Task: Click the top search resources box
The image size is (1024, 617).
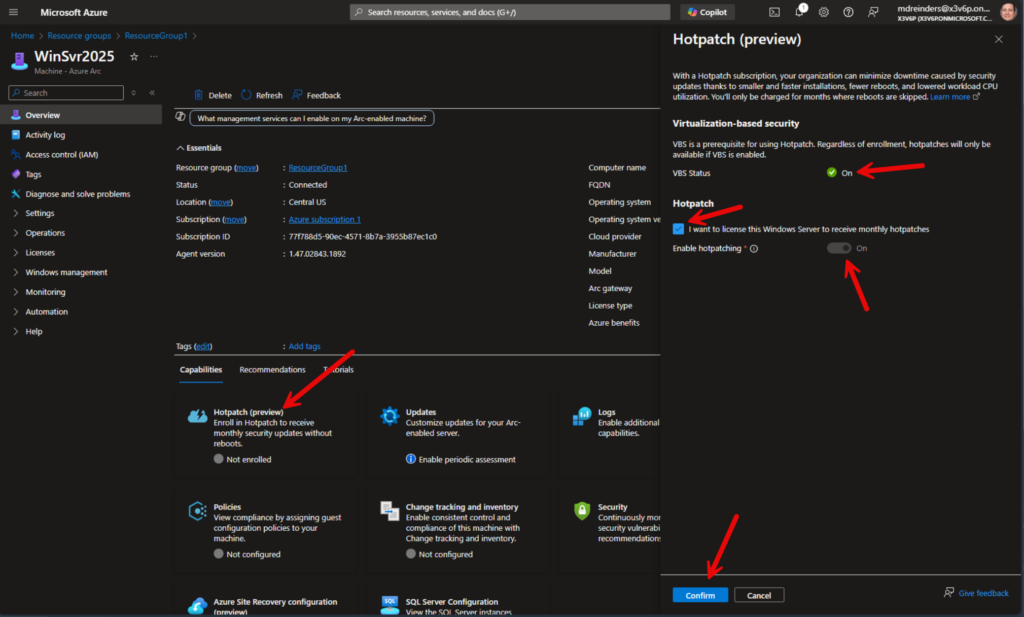Action: pyautogui.click(x=509, y=12)
